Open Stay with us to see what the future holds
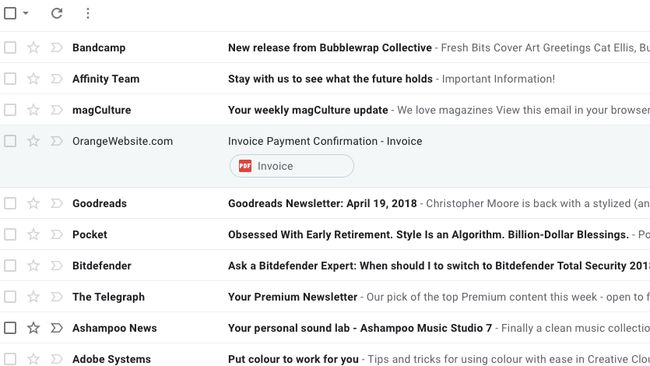This screenshot has width=650, height=366. click(x=330, y=79)
